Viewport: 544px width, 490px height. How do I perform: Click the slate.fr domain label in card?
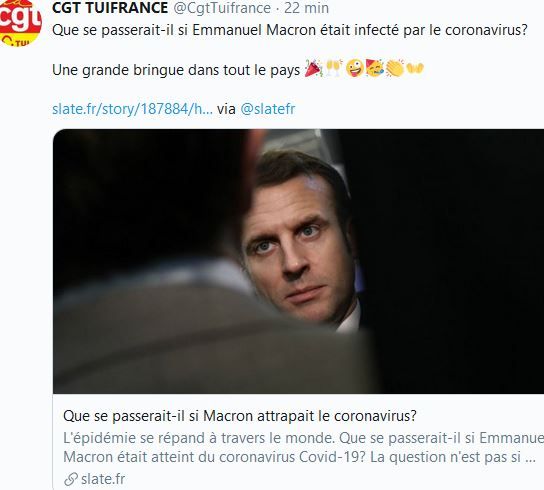[x=103, y=479]
